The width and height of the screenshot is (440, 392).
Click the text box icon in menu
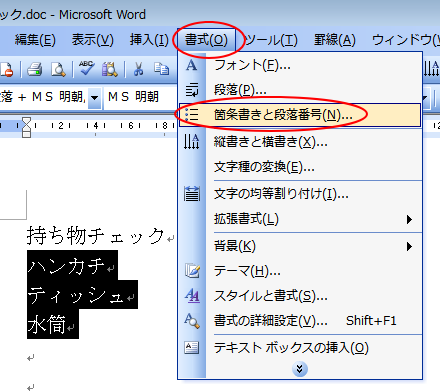[192, 348]
